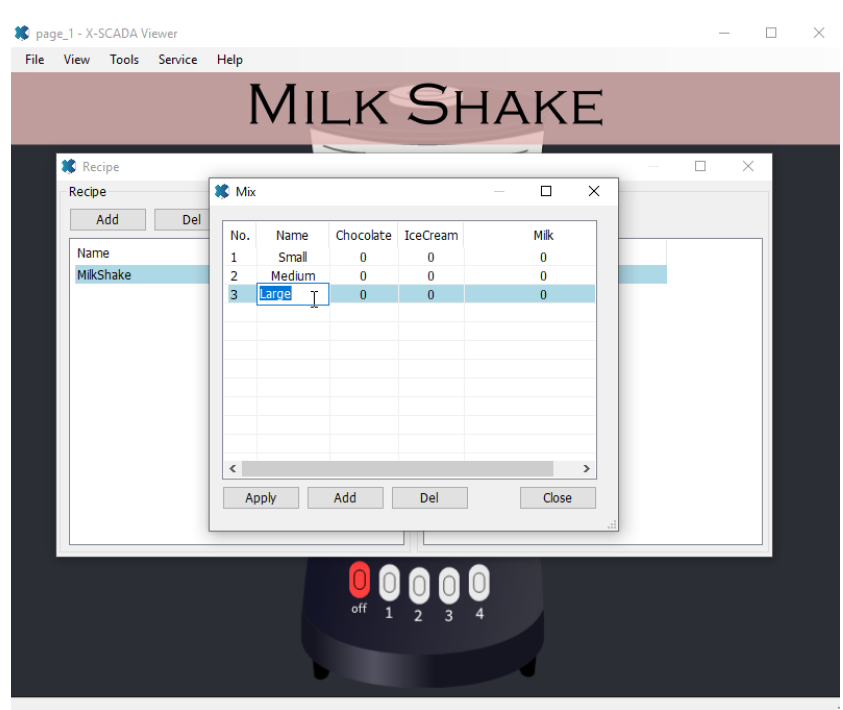This screenshot has width=843, height=710.
Task: Click the Add button in Mix dialog
Action: 345,498
